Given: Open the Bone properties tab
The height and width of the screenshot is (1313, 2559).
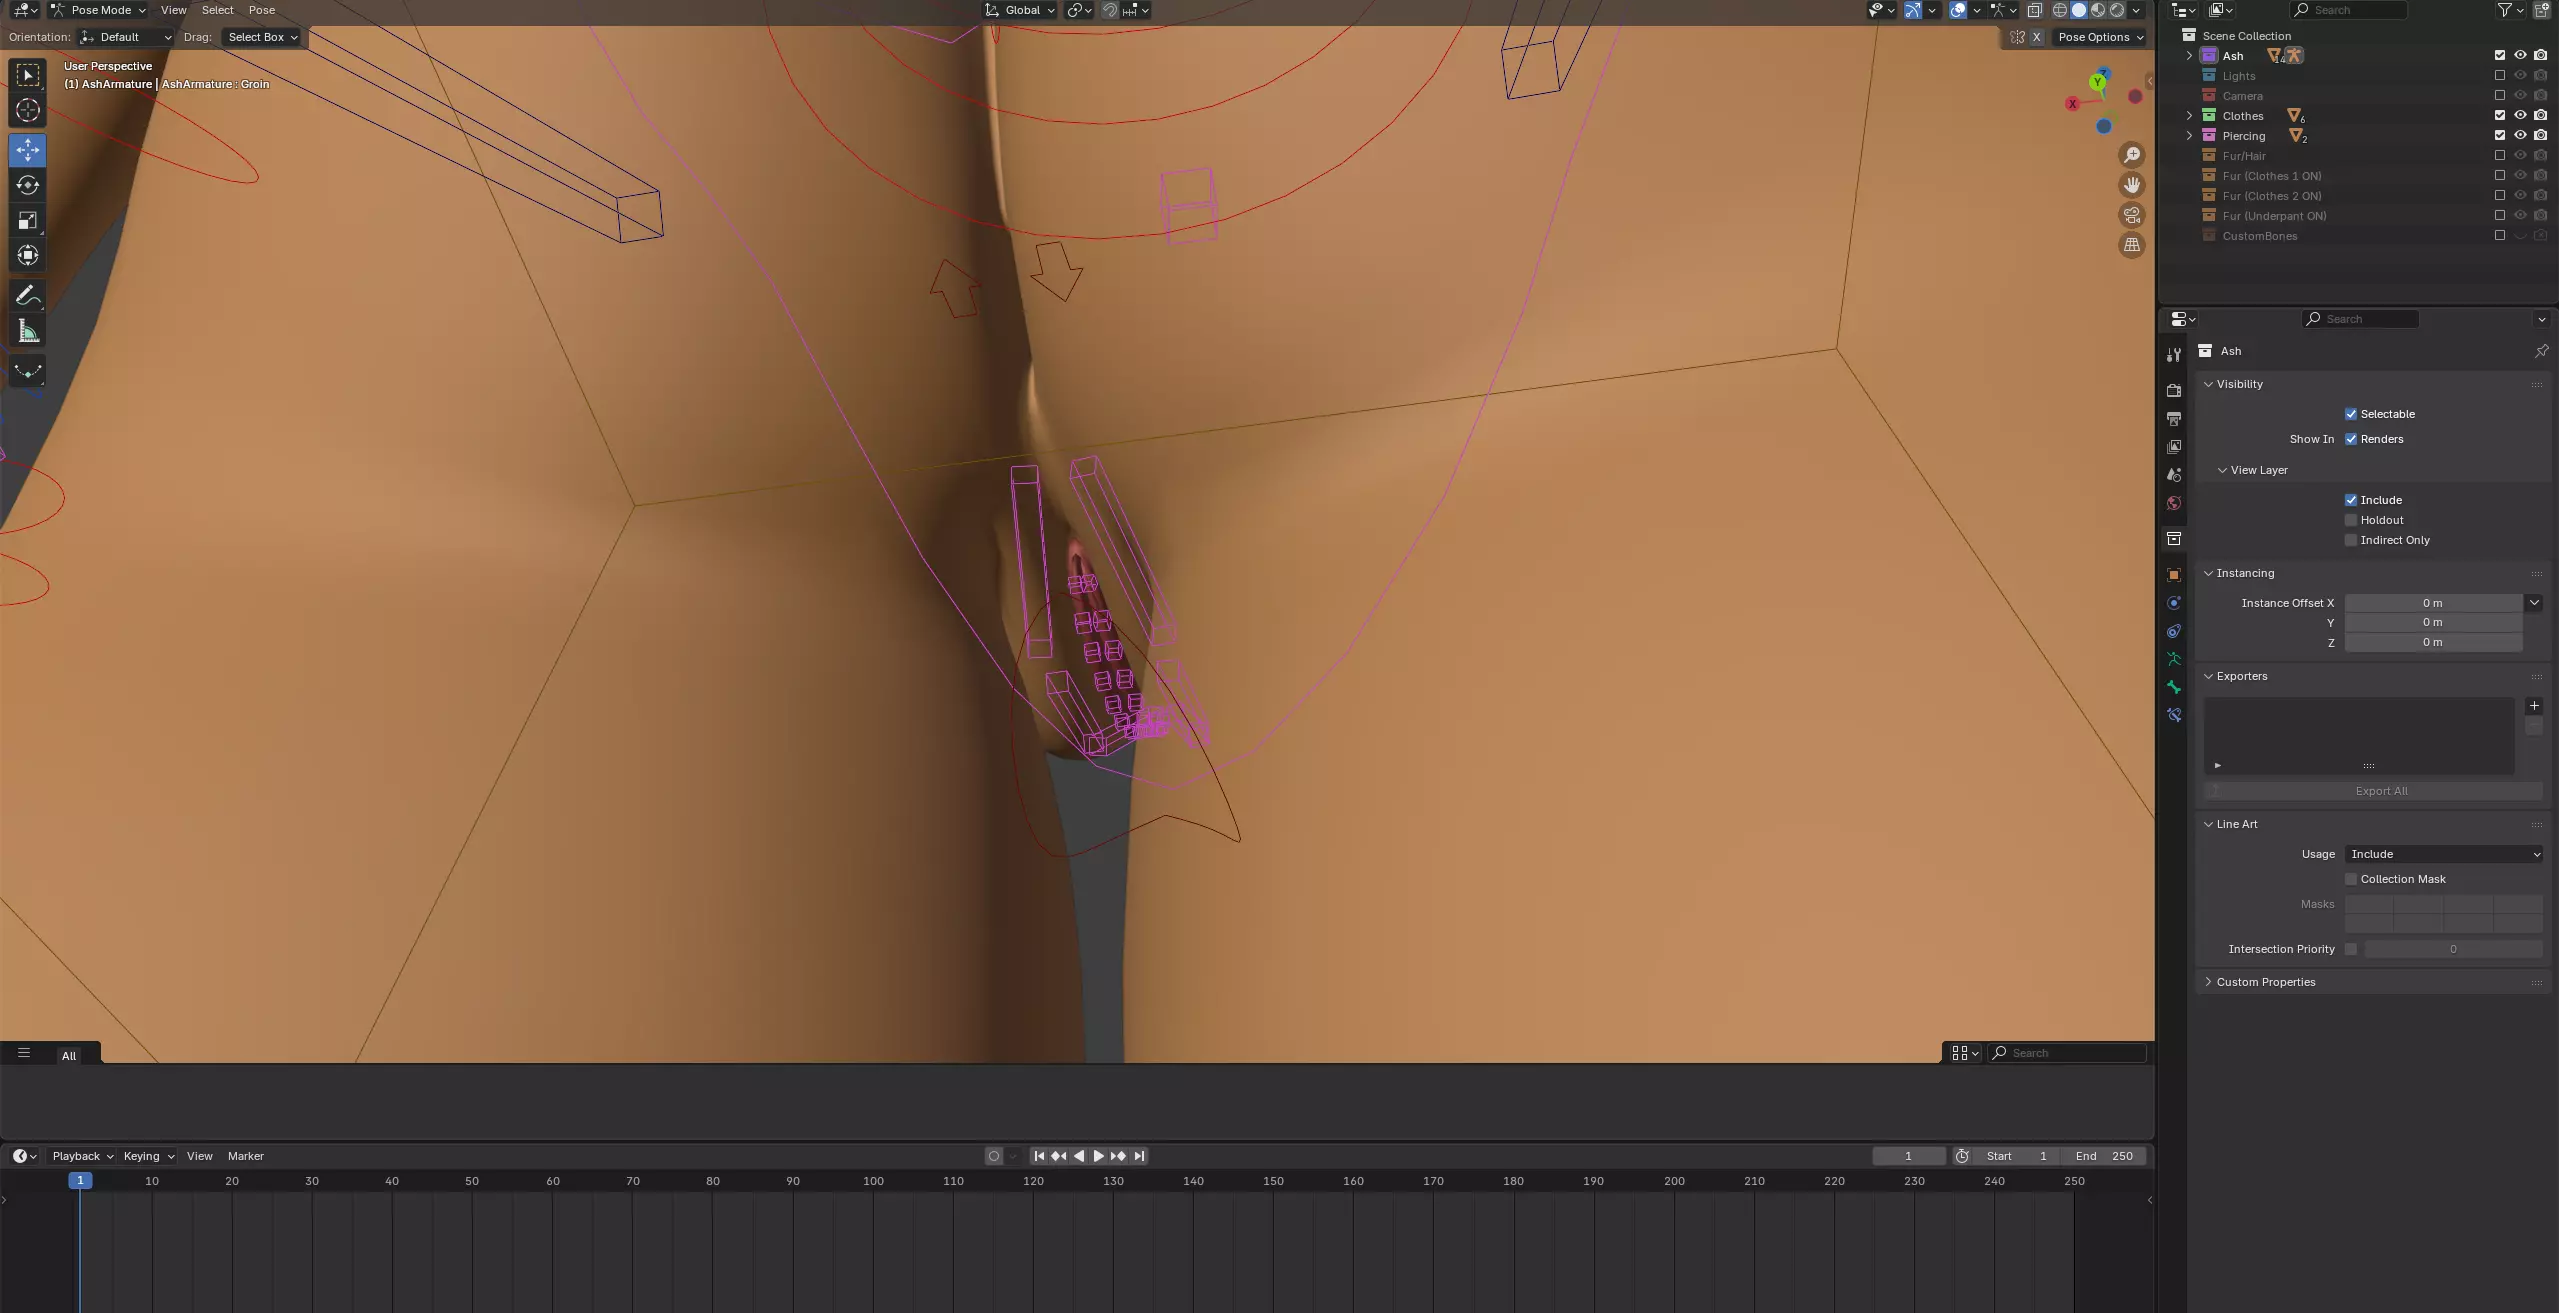Looking at the screenshot, I should click(x=2174, y=687).
